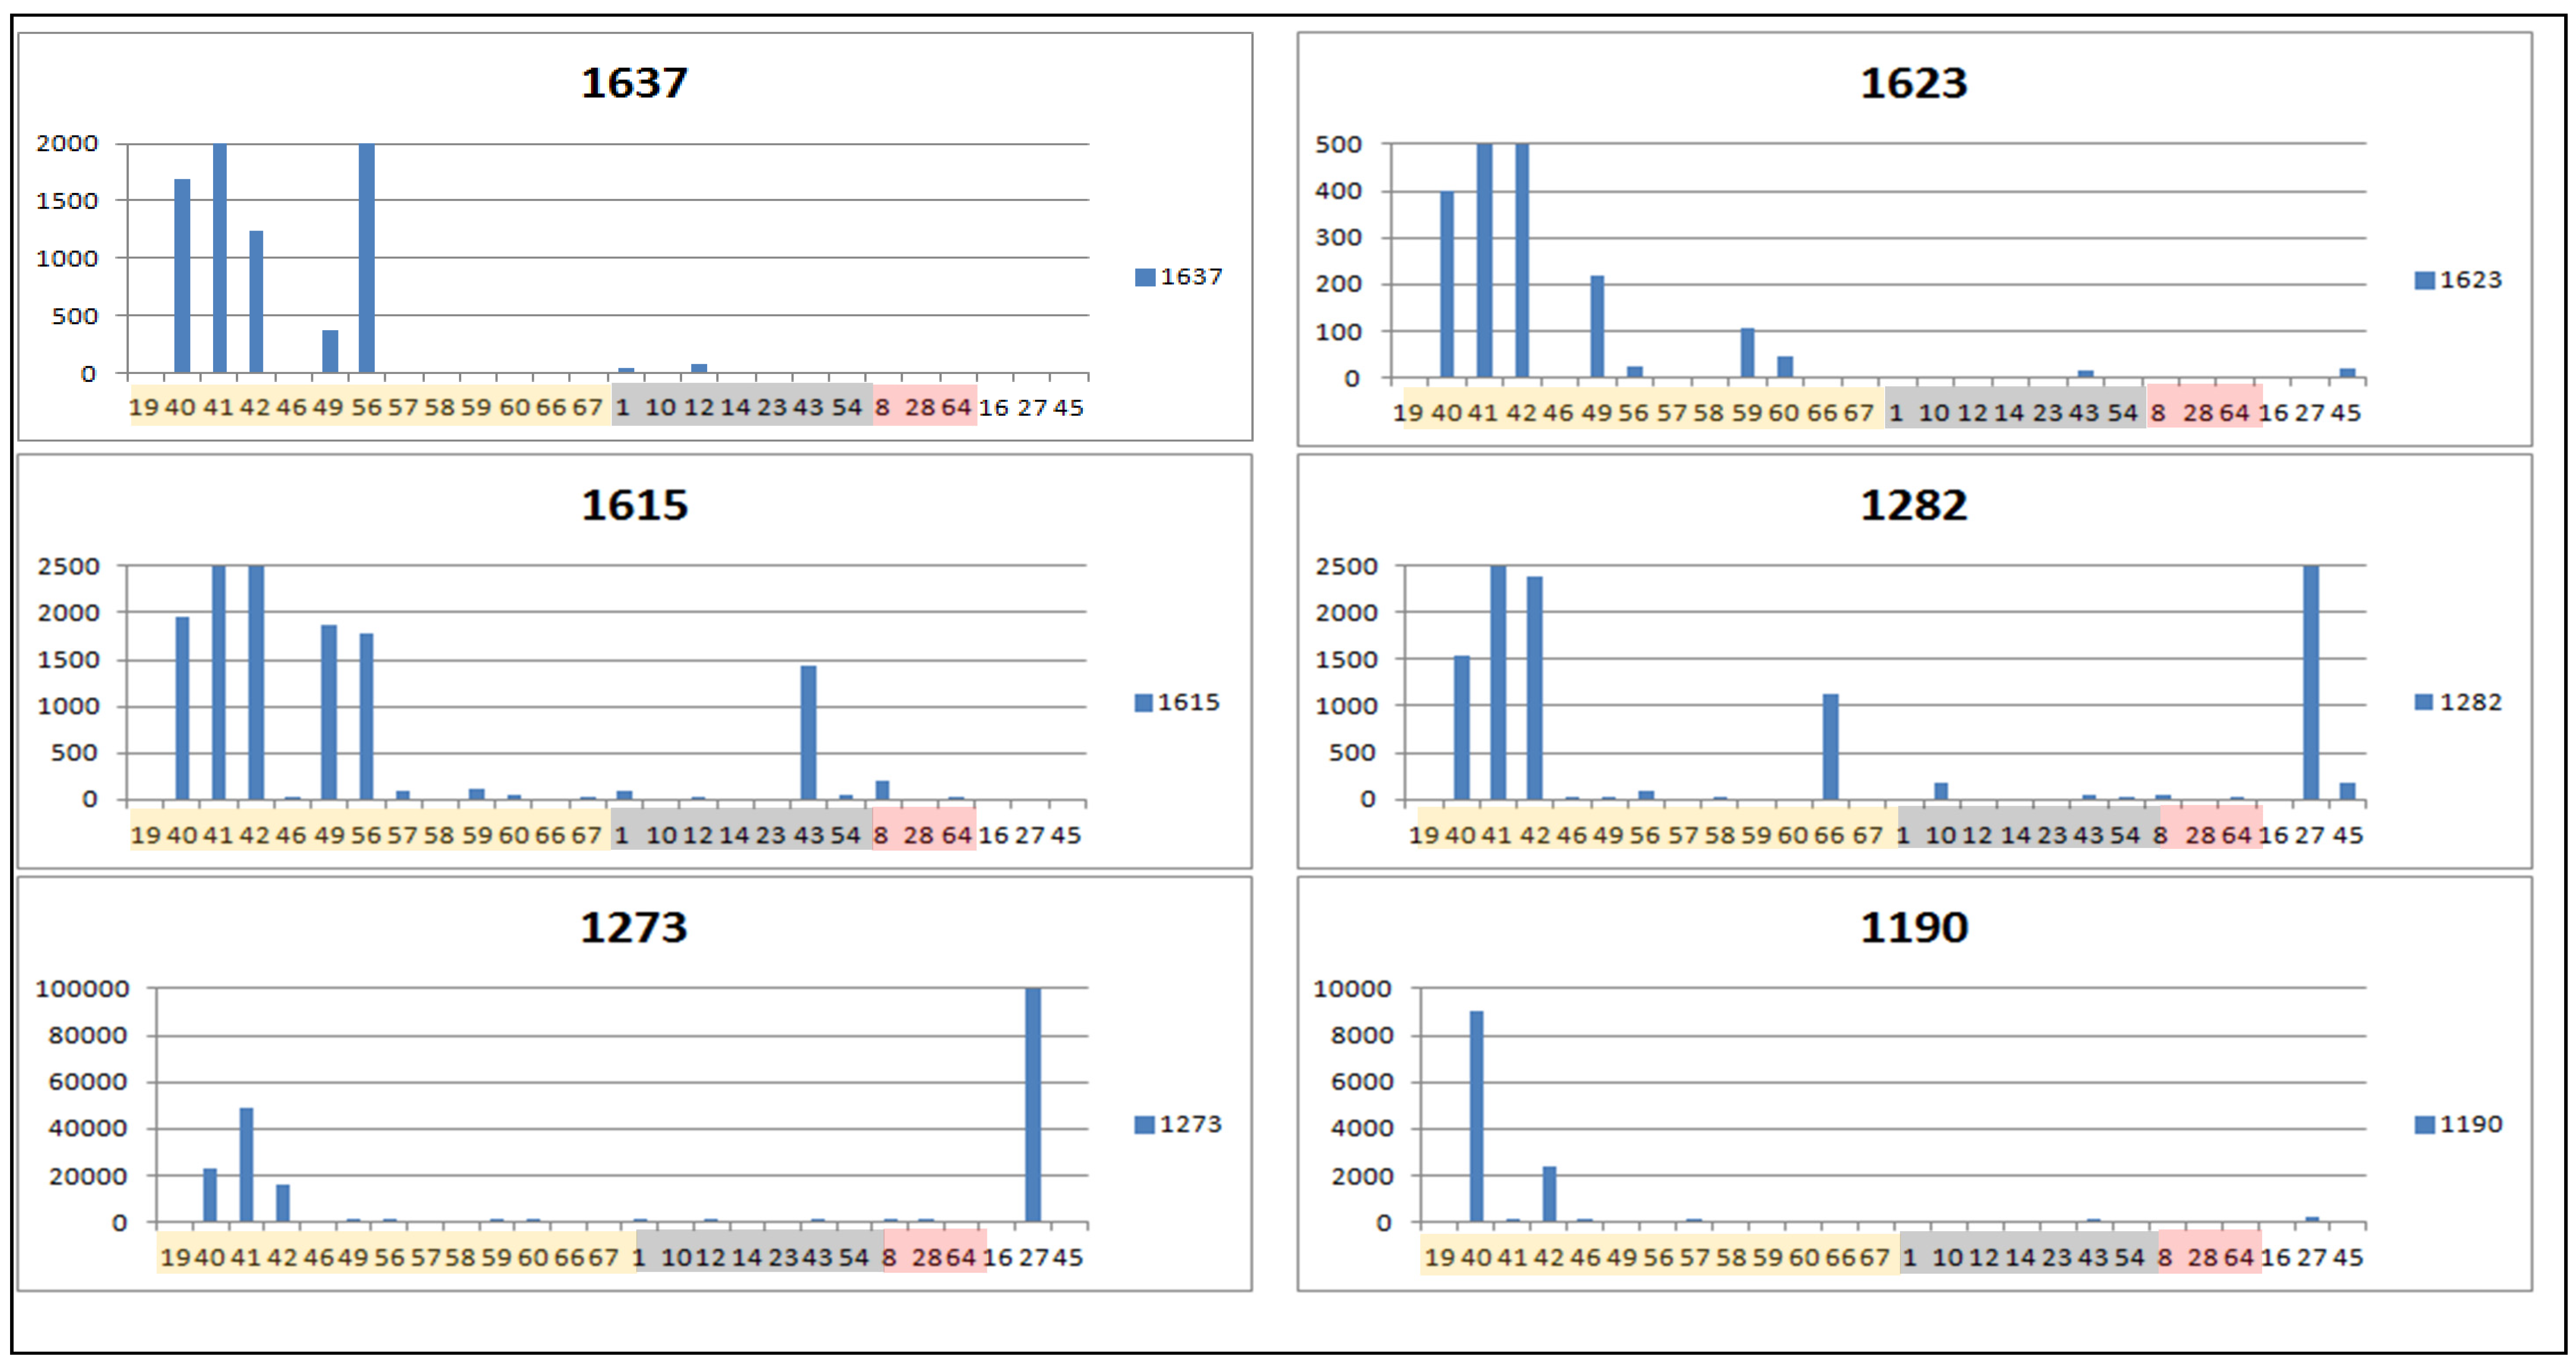Select the bar at 40 in 1190 chart
This screenshot has width=2576, height=1367.
1476,1115
